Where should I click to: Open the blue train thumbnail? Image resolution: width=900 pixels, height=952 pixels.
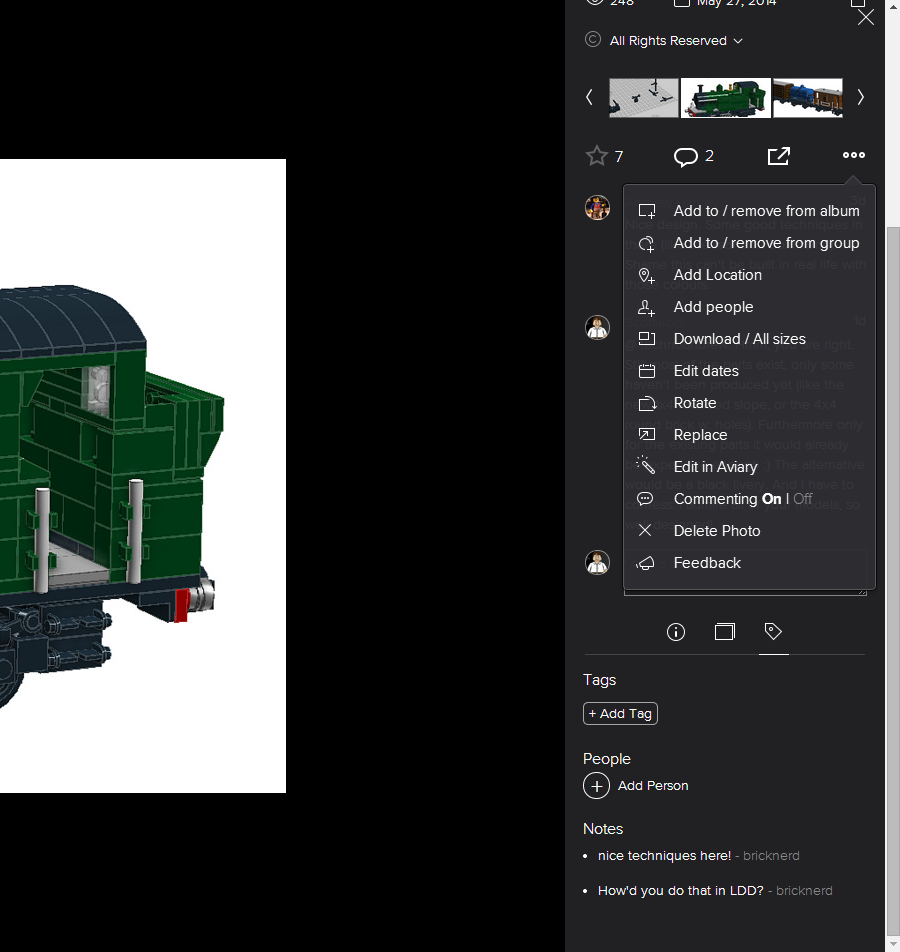(808, 98)
